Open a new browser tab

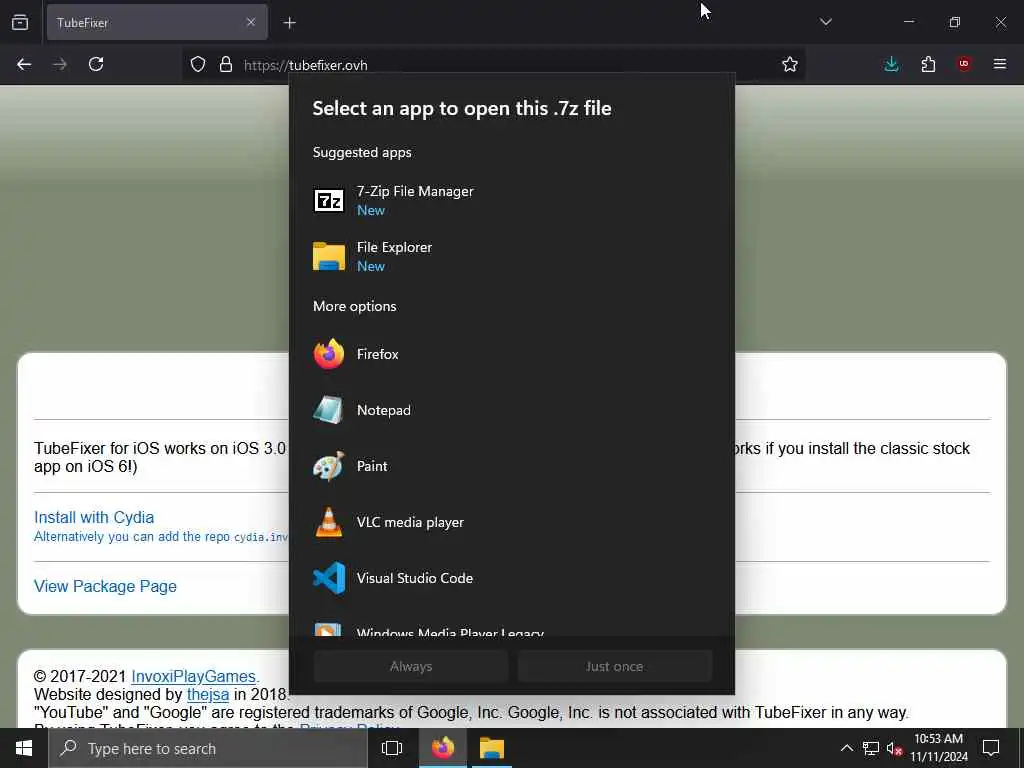coord(289,22)
